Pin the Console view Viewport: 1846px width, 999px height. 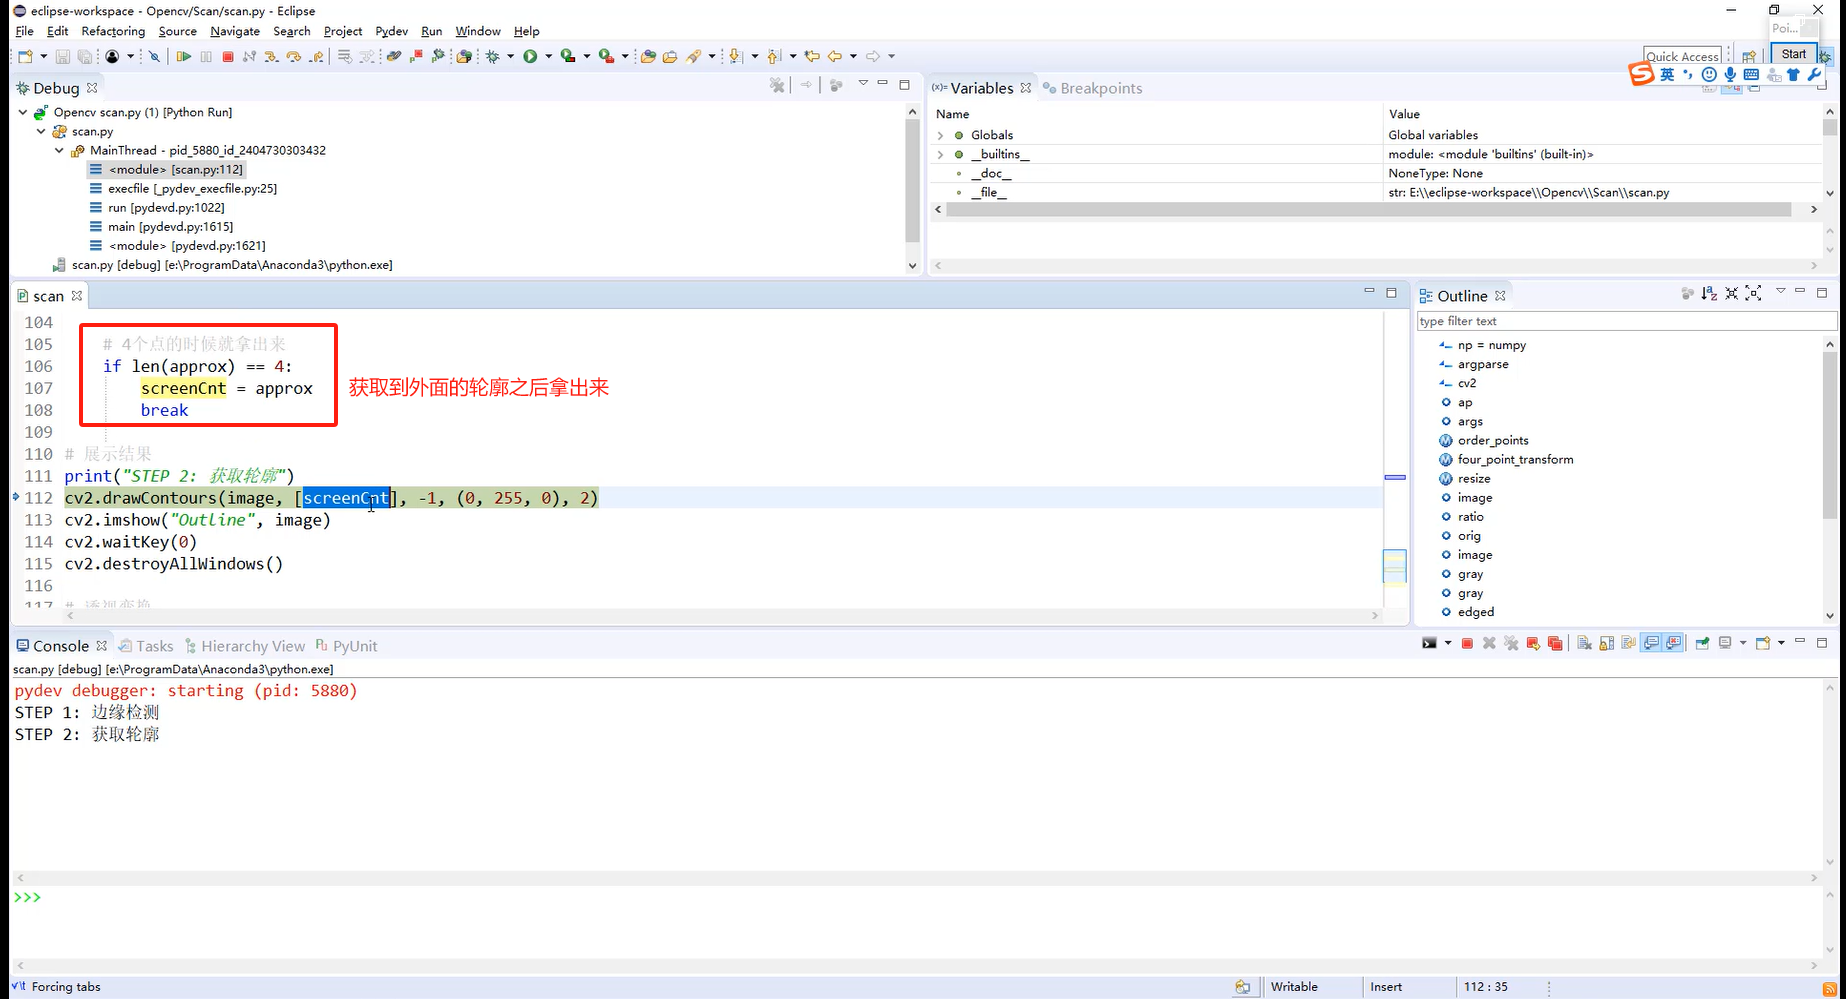1702,643
